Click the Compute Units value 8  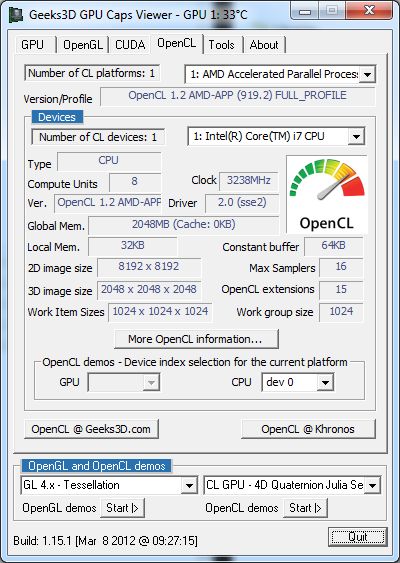(x=135, y=182)
